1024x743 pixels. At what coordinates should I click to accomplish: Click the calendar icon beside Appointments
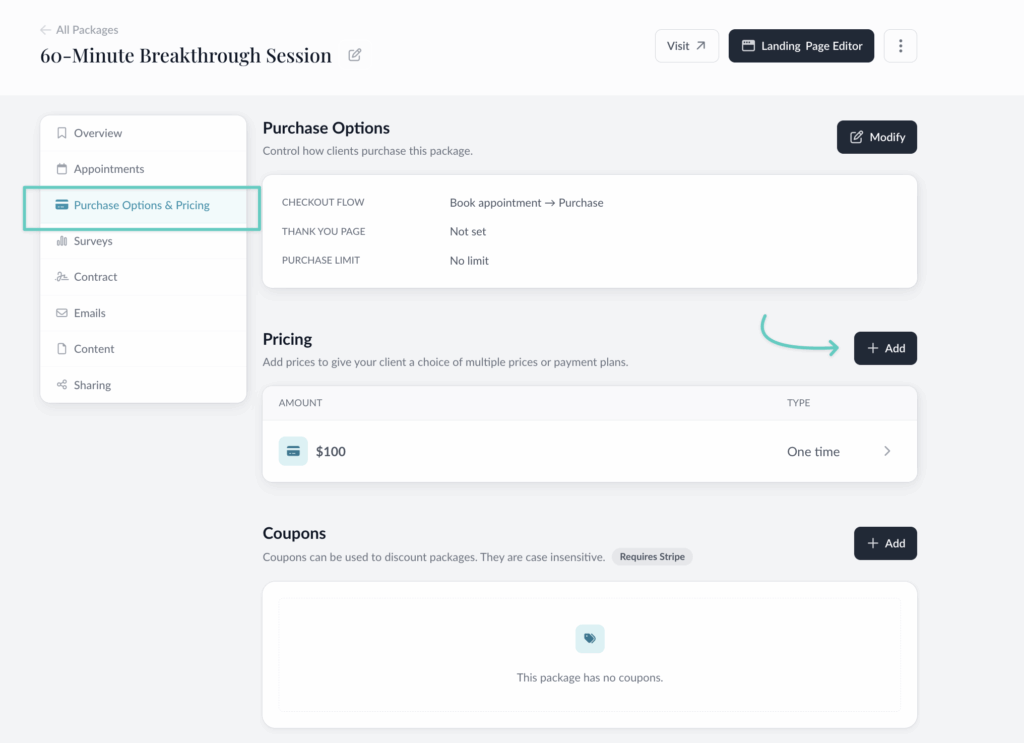point(62,169)
